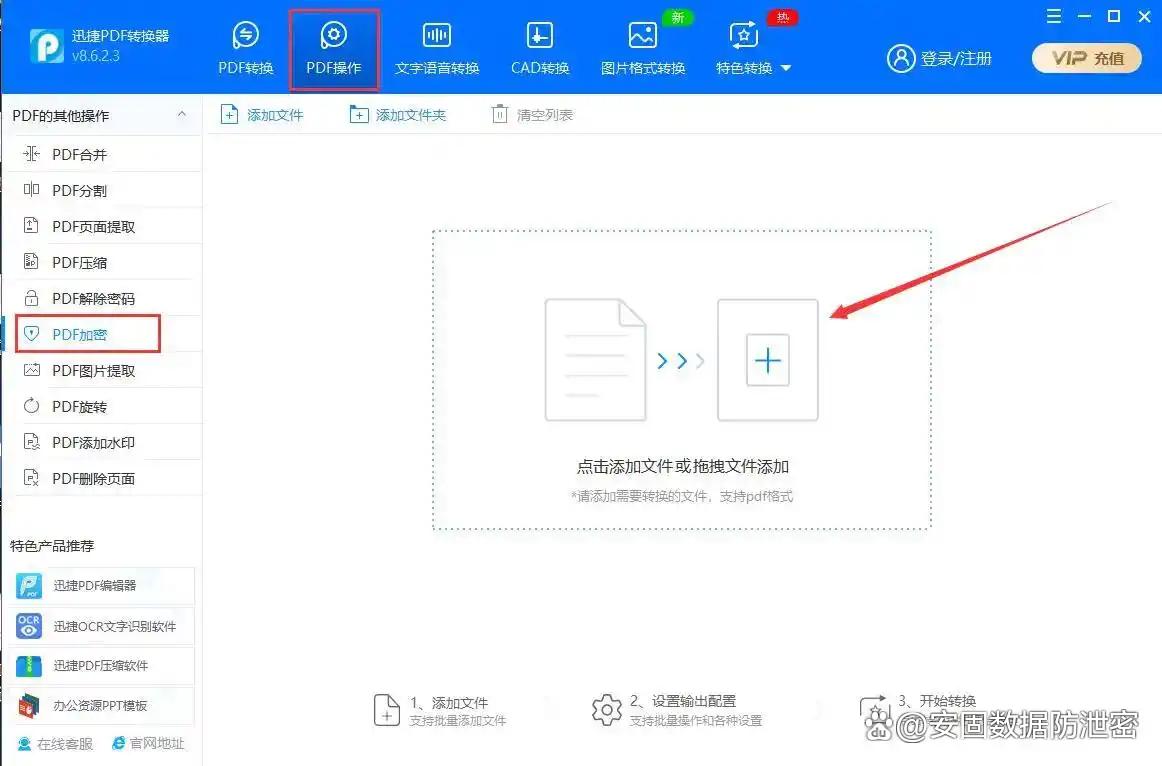Click the step 1 添加文件 icon
This screenshot has width=1162, height=766.
click(386, 710)
